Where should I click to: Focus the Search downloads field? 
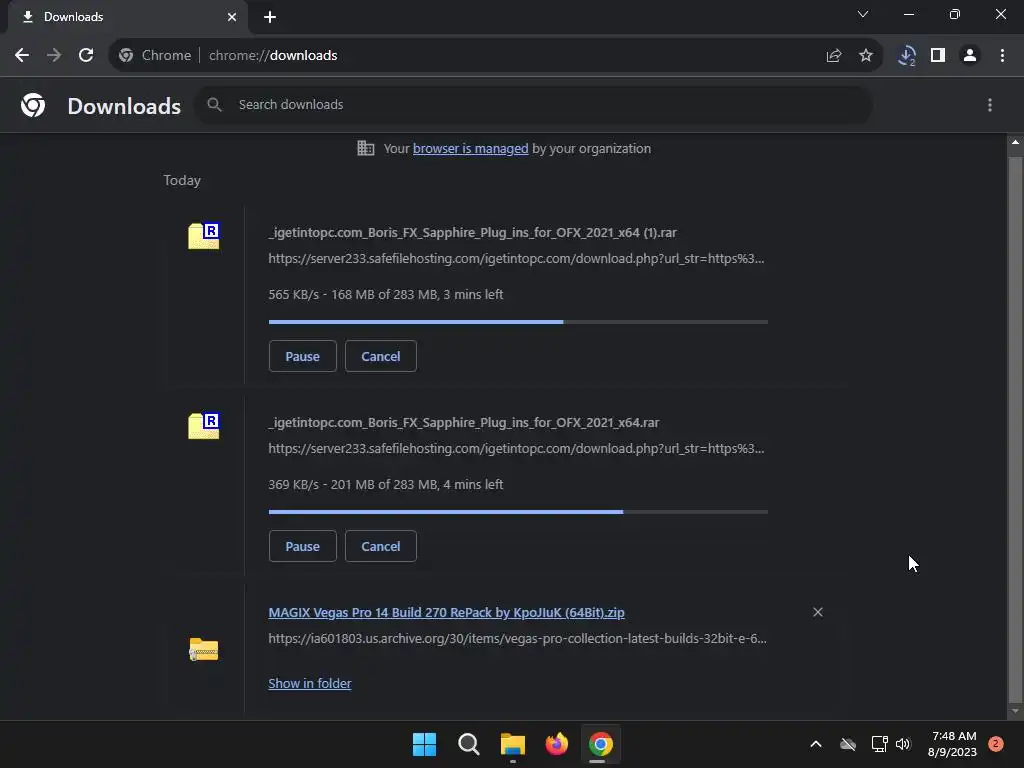point(534,104)
